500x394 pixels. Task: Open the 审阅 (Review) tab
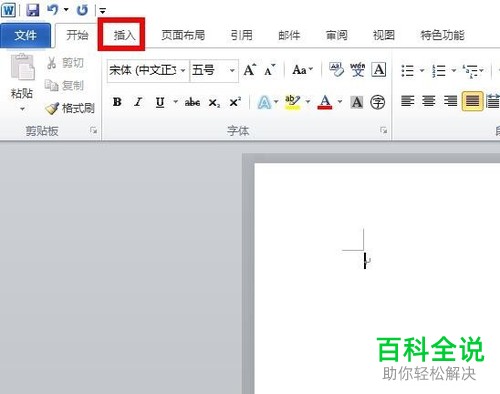[337, 35]
